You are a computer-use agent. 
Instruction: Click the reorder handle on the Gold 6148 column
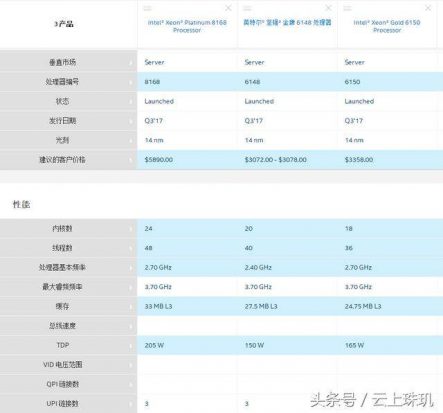click(247, 8)
